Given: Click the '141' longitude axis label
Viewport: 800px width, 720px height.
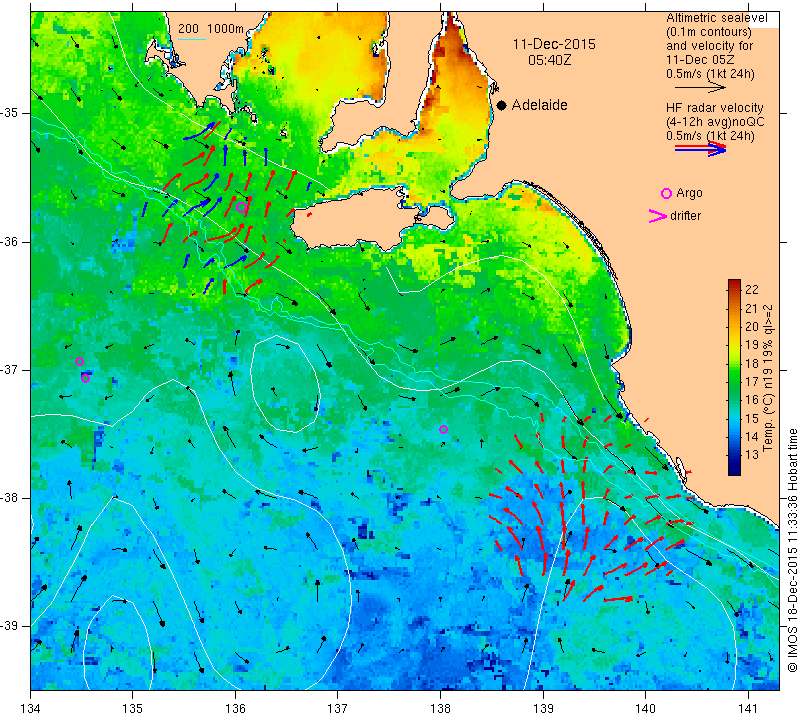Looking at the screenshot, I should point(748,709).
